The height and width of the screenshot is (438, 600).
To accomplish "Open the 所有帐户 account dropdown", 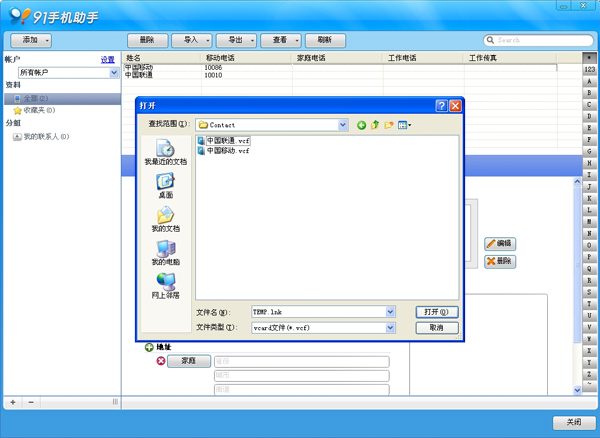I will click(x=114, y=73).
